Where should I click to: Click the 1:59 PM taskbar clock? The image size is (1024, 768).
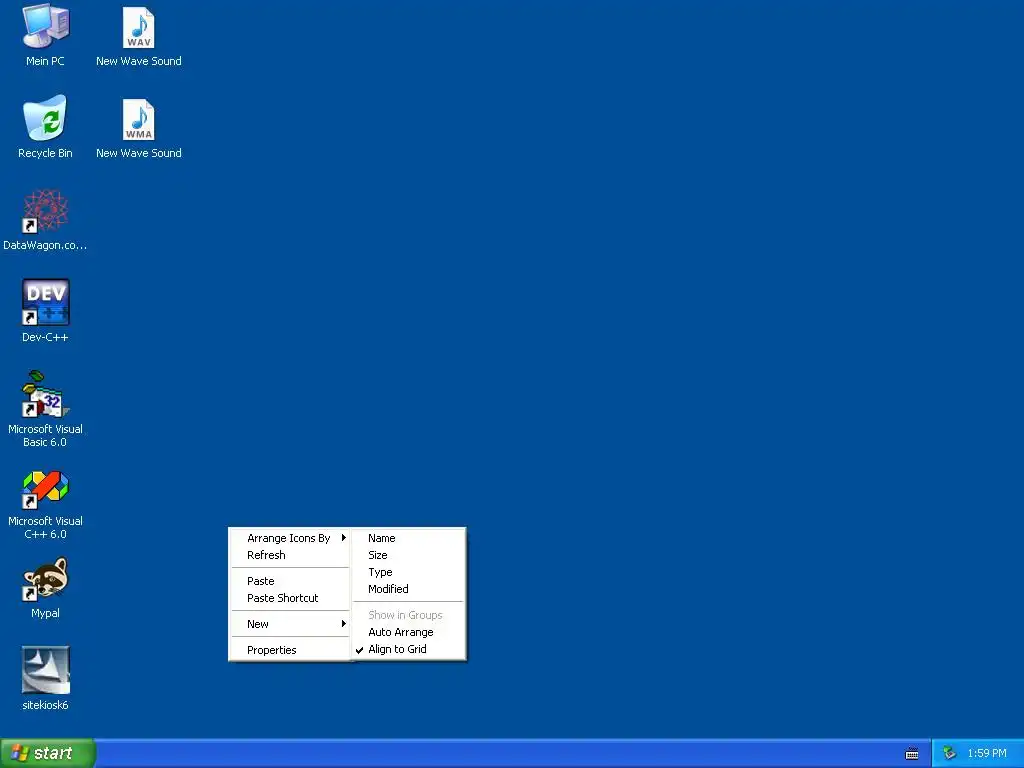pyautogui.click(x=987, y=753)
